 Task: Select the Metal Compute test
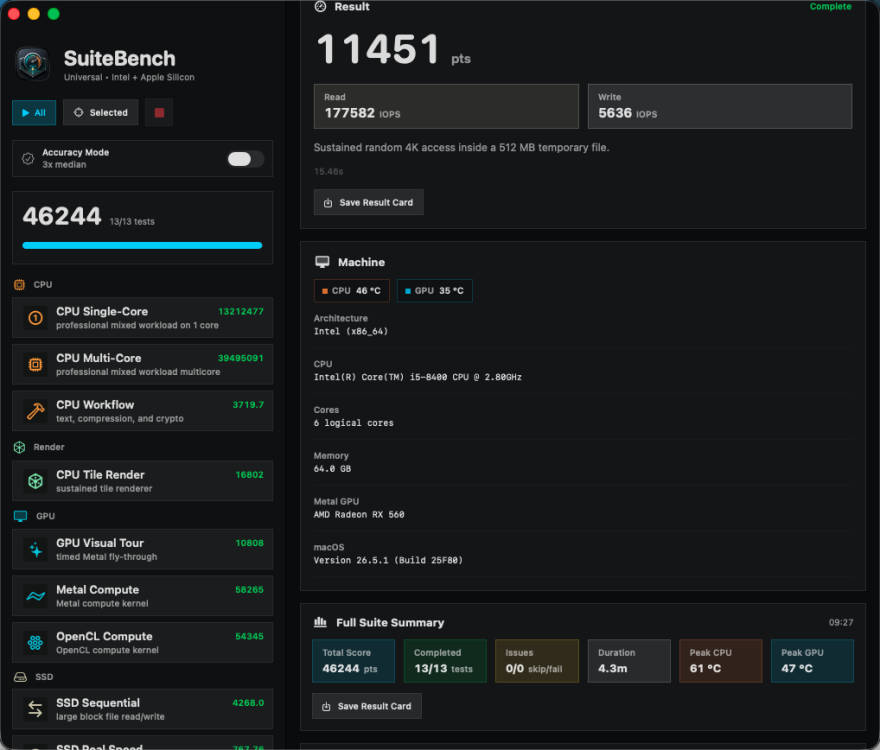(x=143, y=596)
